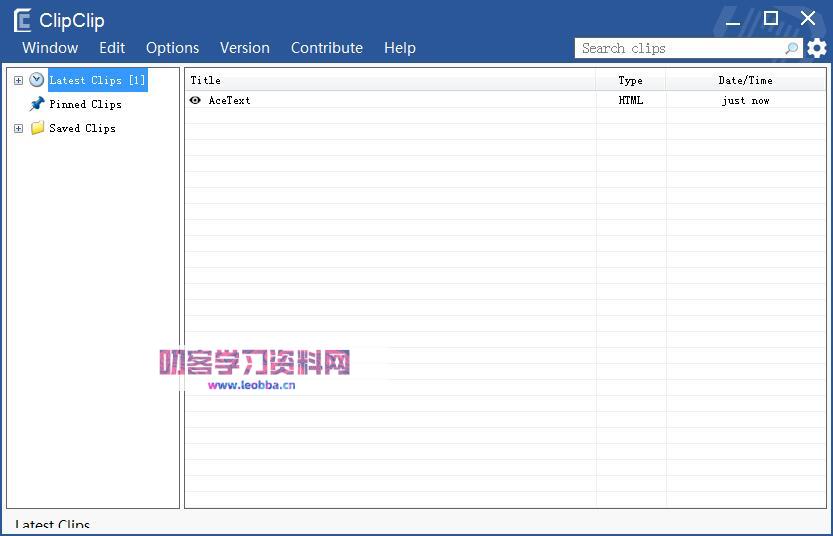This screenshot has height=536, width=833.
Task: Select Pinned Clips in the tree
Action: tap(86, 104)
